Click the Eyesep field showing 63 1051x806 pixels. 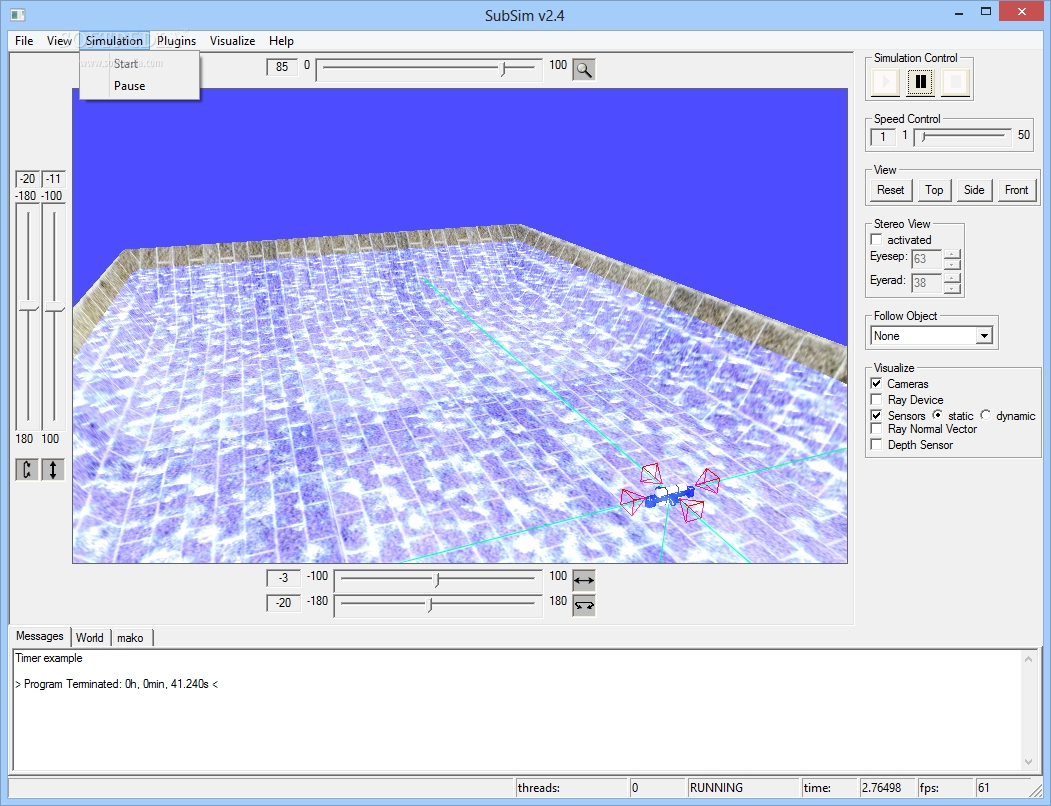click(927, 259)
